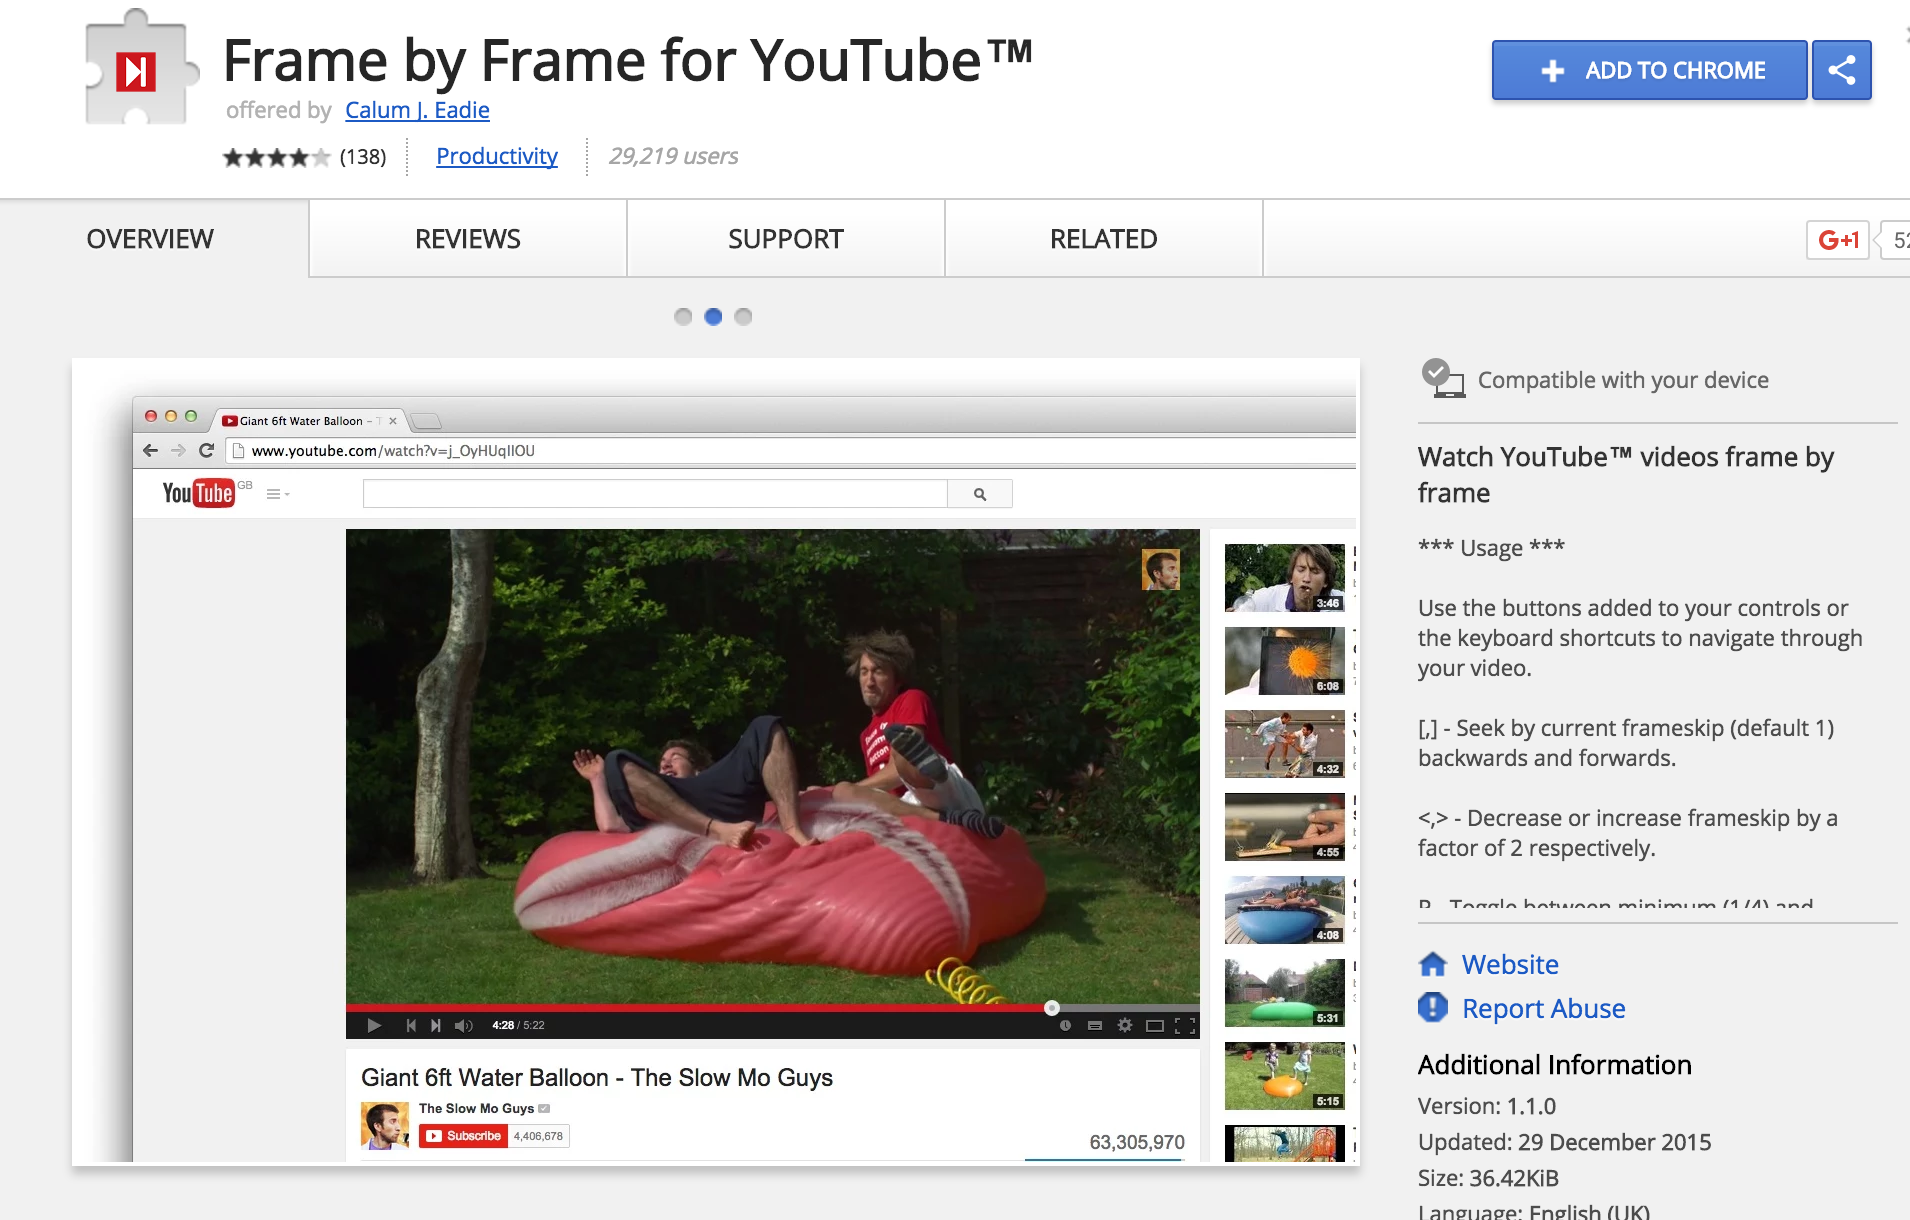Viewport: 1910px width, 1220px height.
Task: Open the 5:31 related video thumbnail
Action: pos(1285,993)
